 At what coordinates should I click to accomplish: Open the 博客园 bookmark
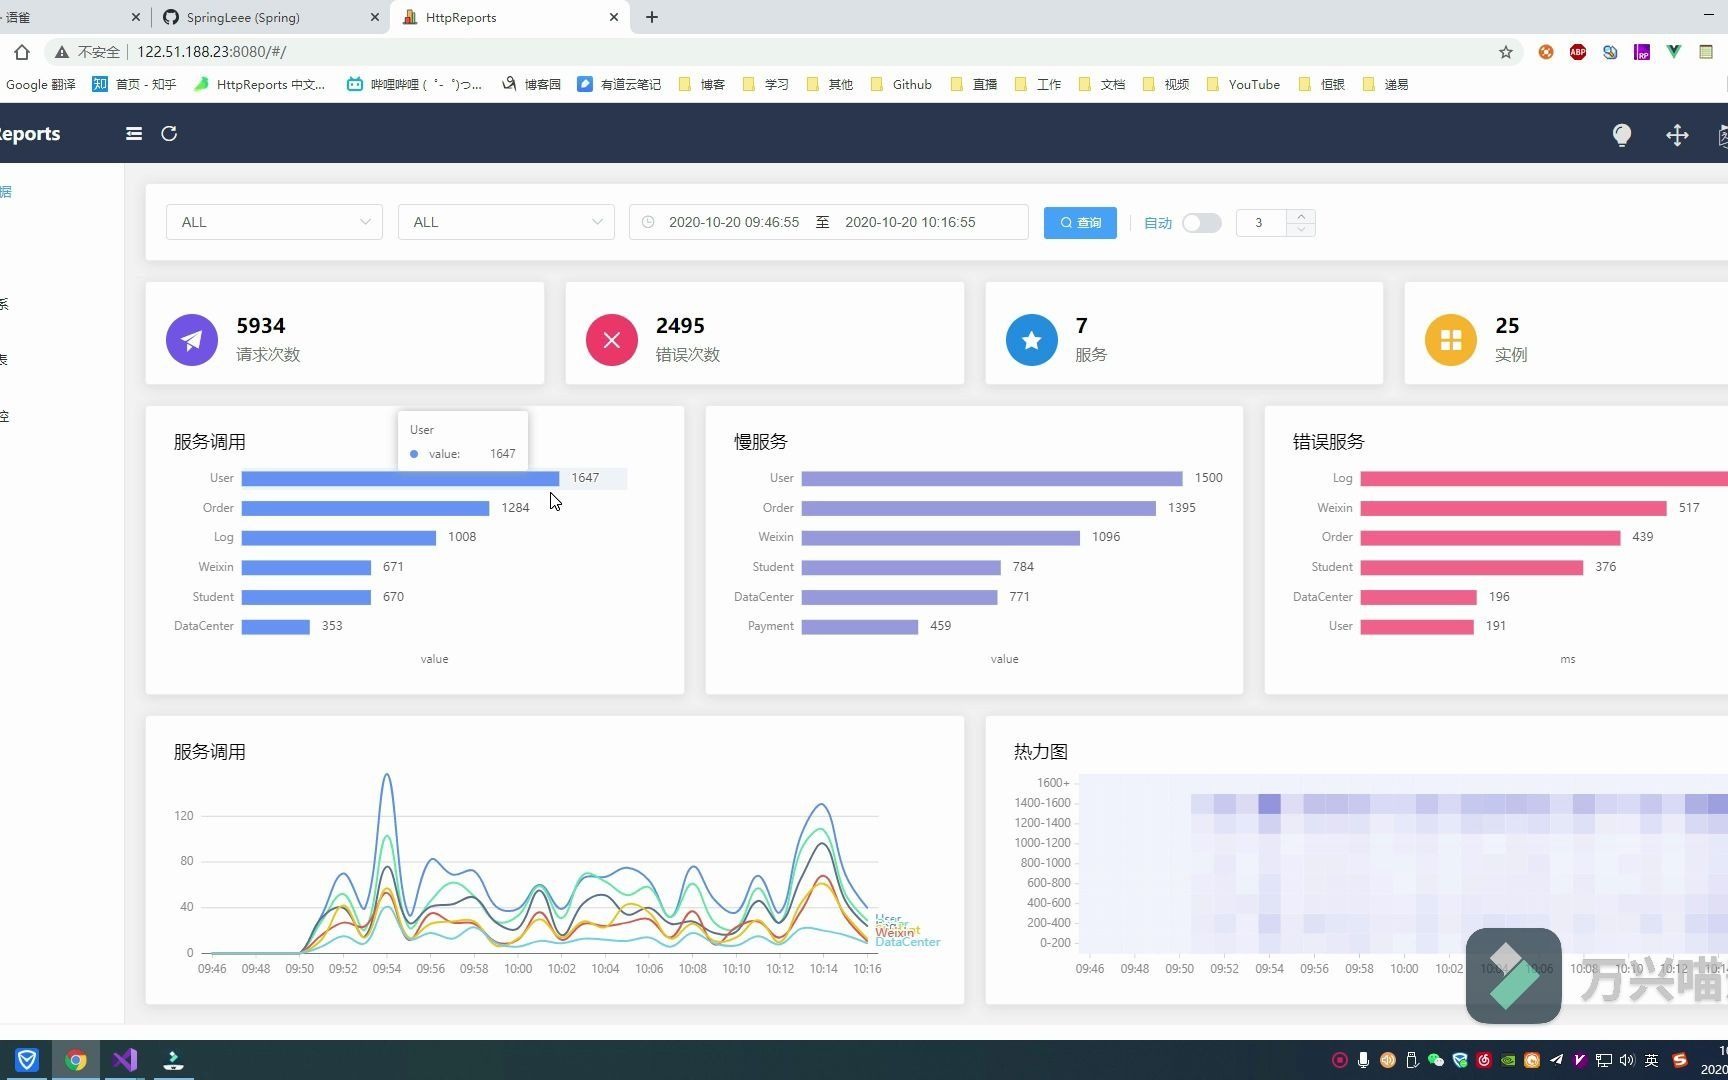pos(531,85)
